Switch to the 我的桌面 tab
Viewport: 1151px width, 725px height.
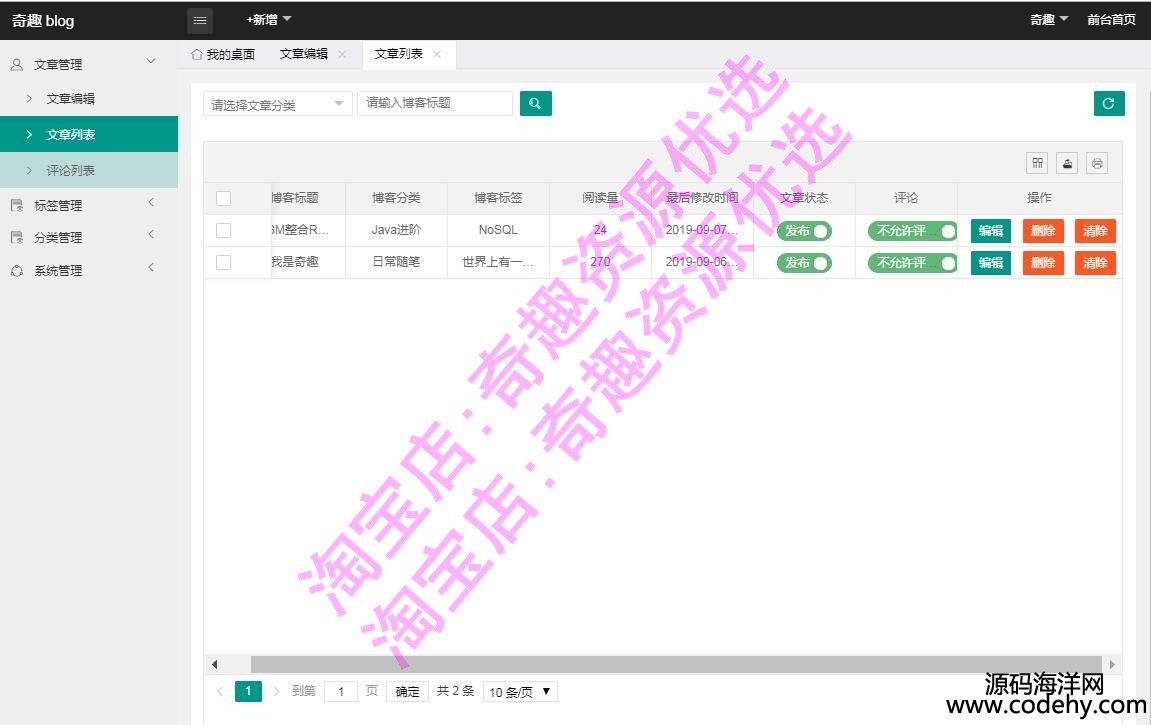click(223, 54)
